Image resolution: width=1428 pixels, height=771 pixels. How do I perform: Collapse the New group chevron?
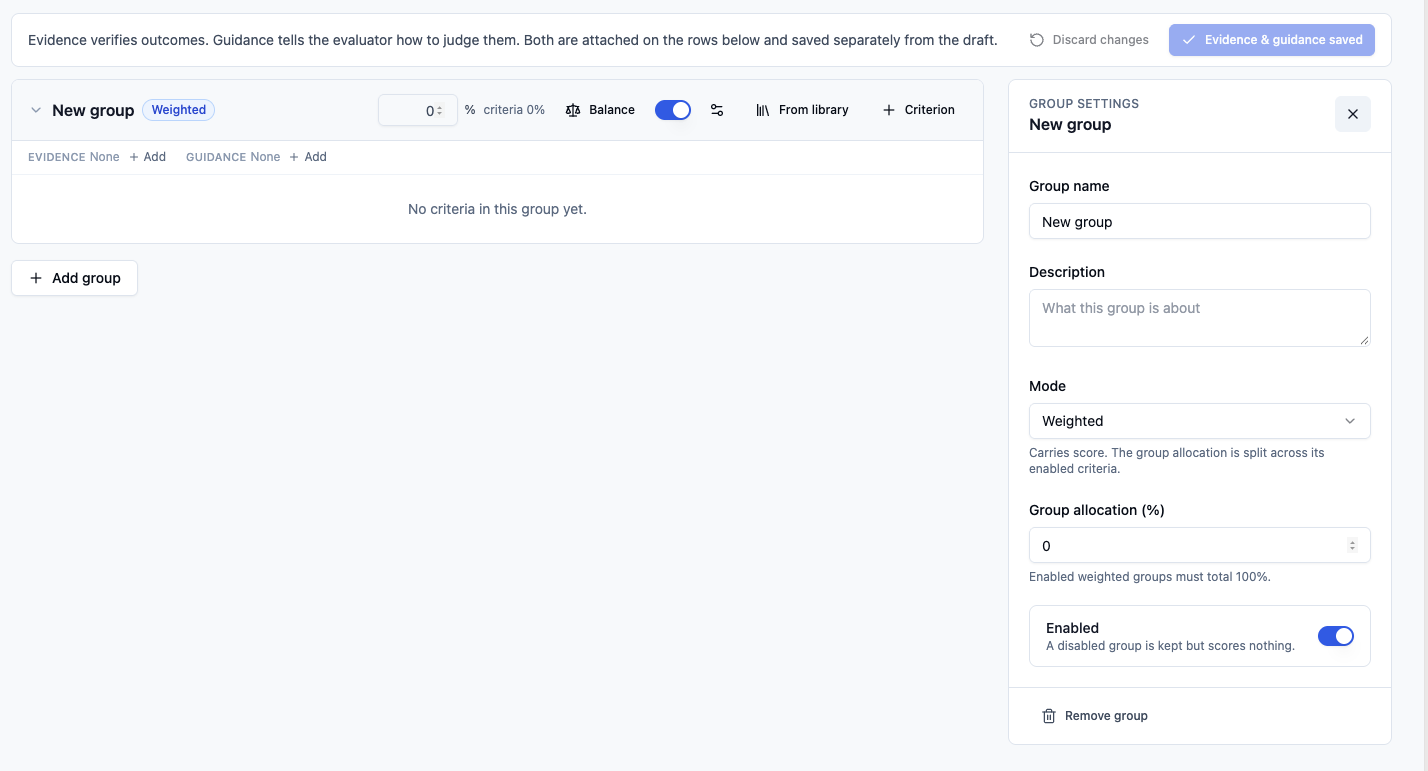coord(36,110)
